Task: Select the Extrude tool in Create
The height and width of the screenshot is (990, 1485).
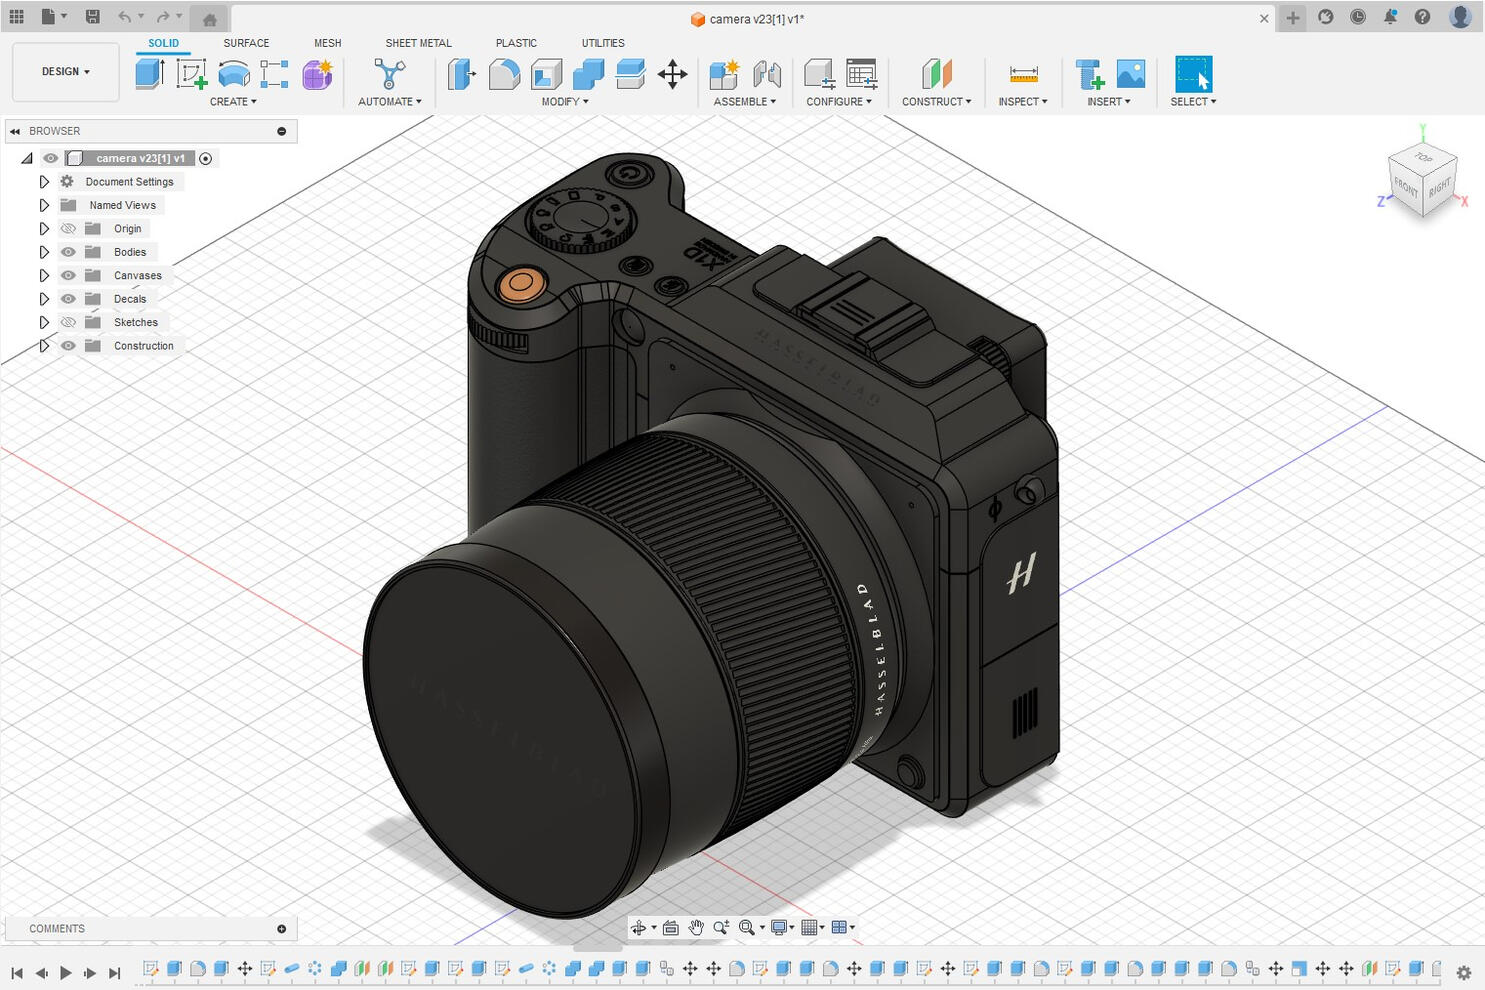Action: (x=149, y=74)
